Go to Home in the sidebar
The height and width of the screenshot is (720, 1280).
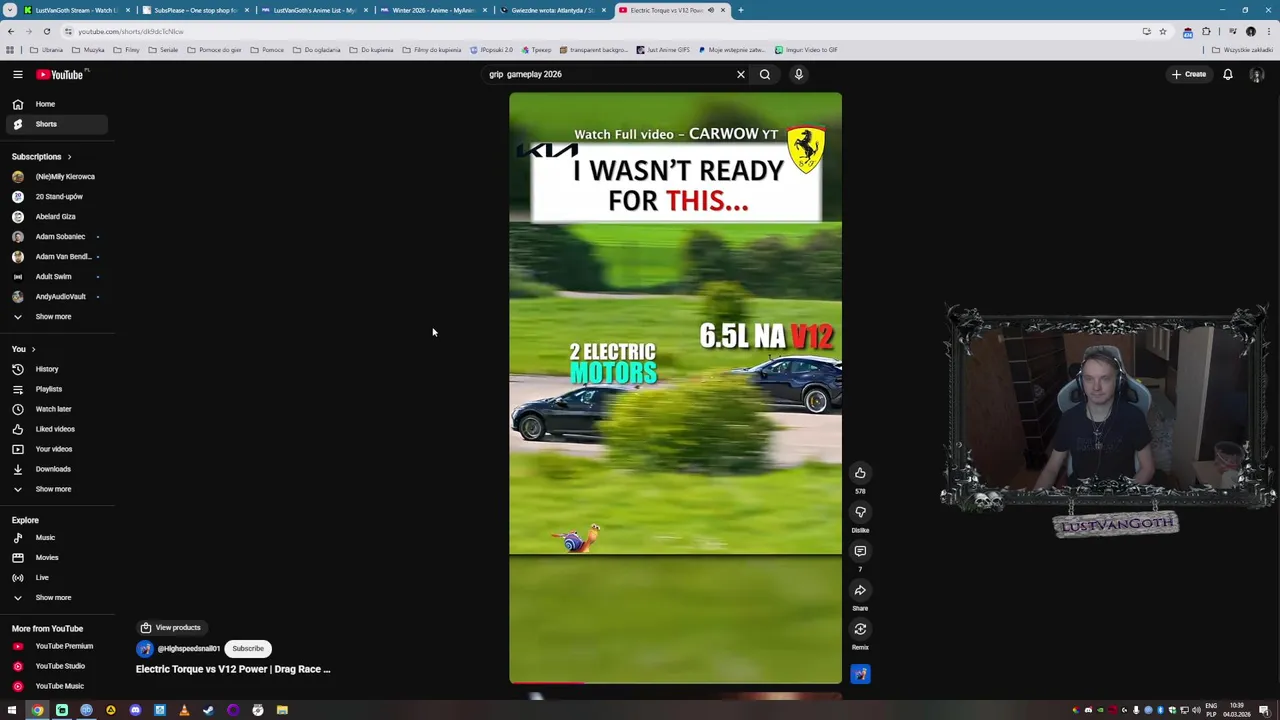click(x=55, y=104)
